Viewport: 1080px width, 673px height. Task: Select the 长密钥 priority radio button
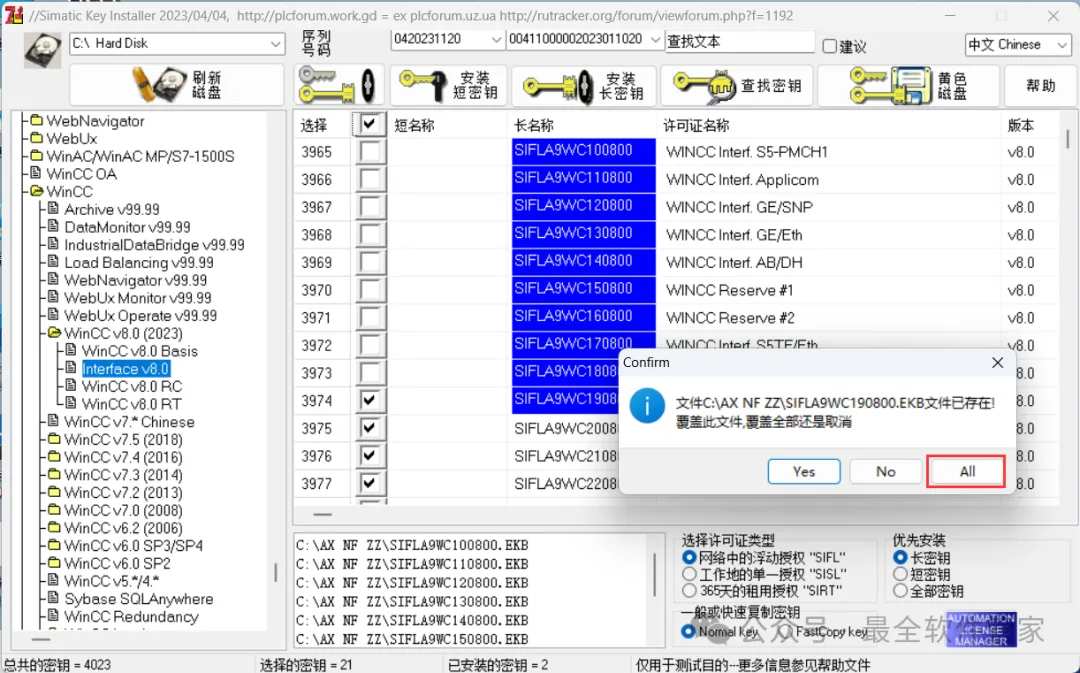(x=900, y=557)
